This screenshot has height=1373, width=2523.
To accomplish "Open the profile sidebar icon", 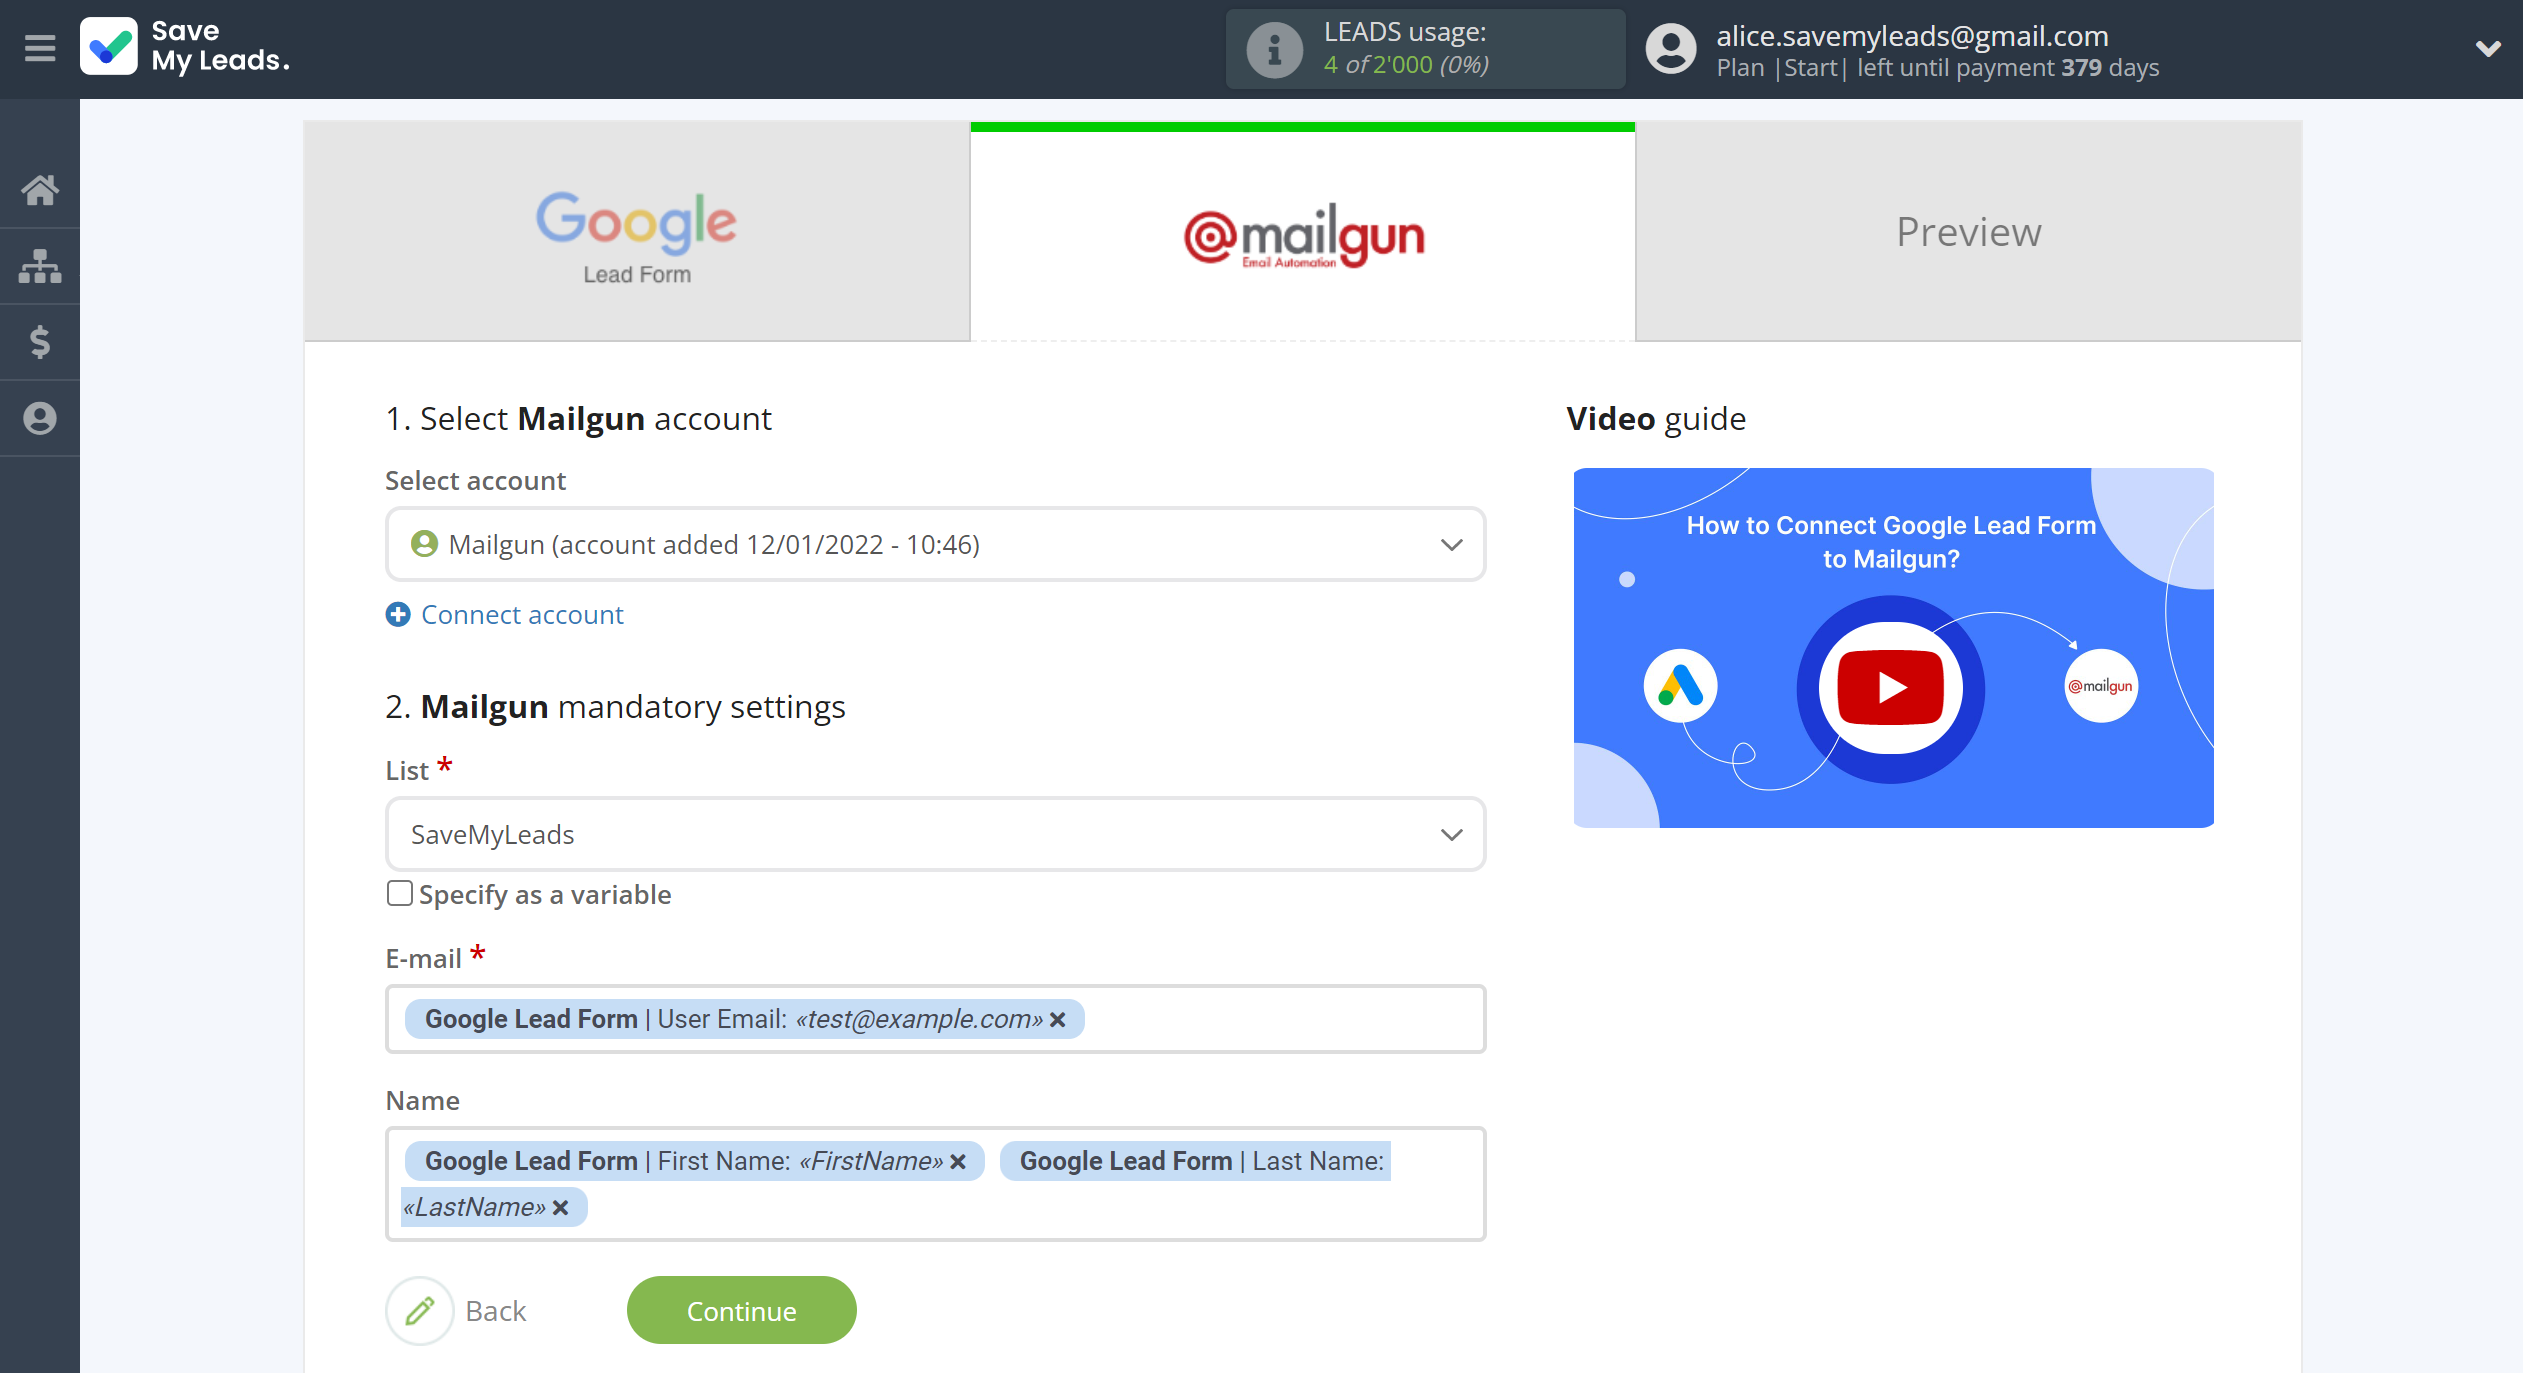I will point(40,418).
